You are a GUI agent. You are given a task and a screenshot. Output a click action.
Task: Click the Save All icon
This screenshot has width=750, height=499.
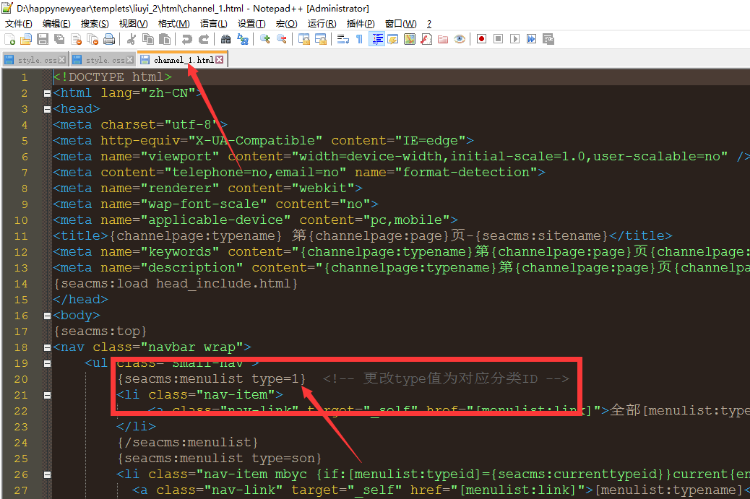pos(59,39)
